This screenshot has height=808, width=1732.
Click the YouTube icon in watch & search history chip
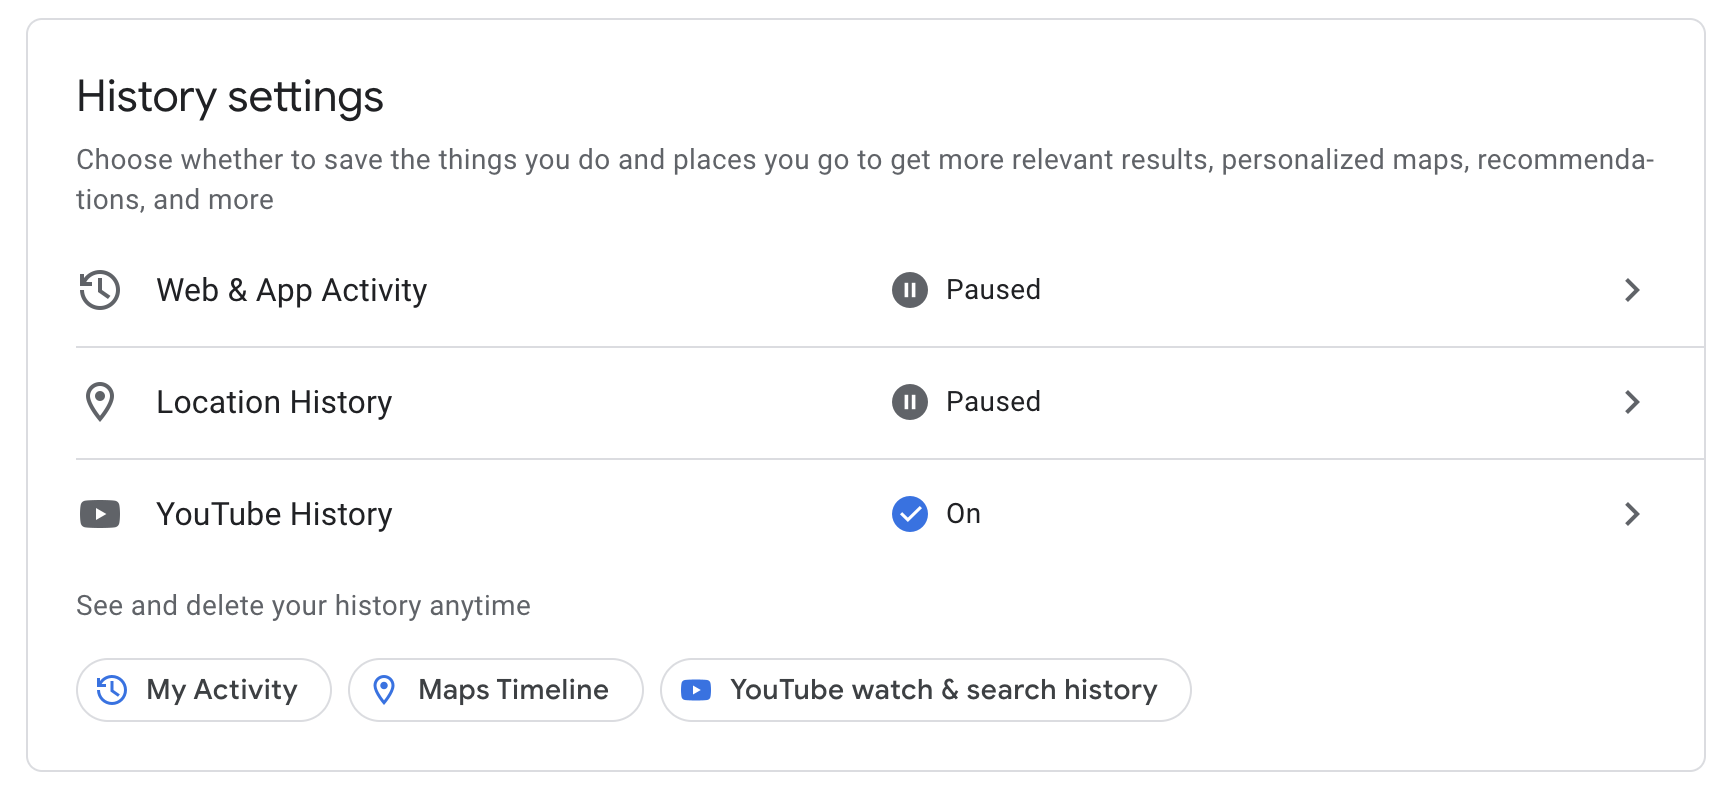[x=696, y=690]
